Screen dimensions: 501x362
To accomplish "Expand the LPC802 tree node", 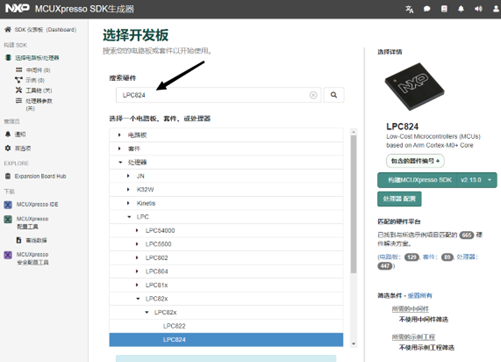I will click(137, 258).
